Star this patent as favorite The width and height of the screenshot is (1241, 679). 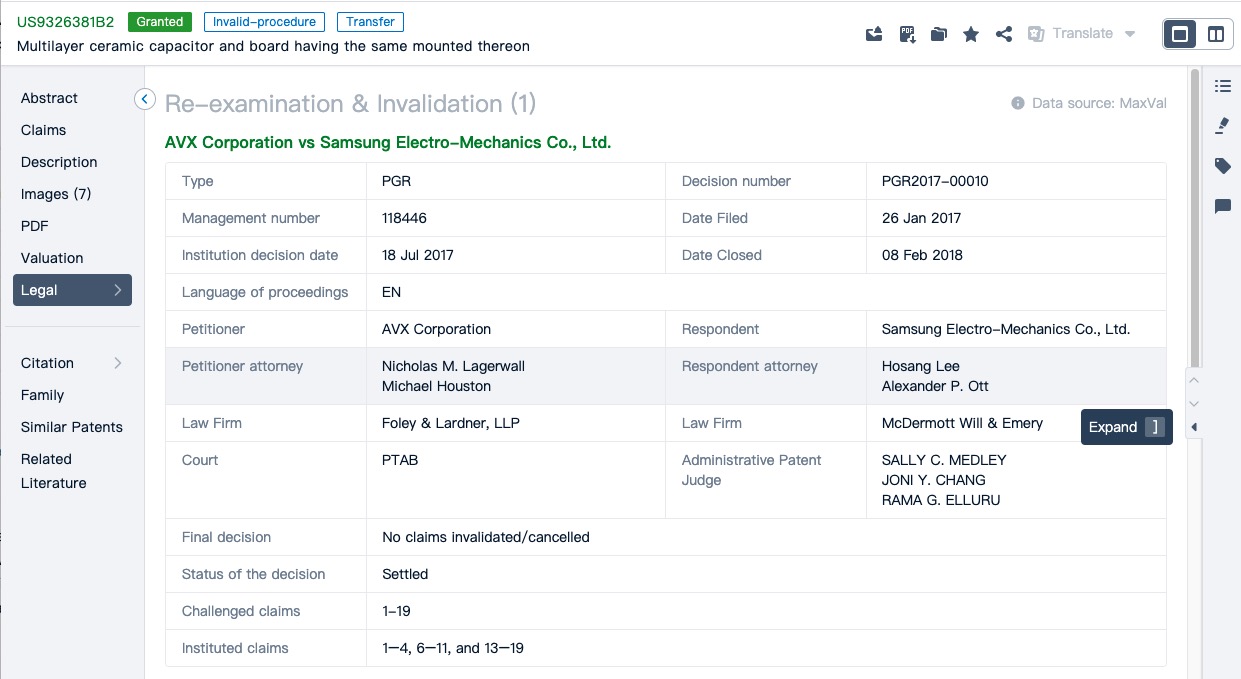click(x=970, y=34)
